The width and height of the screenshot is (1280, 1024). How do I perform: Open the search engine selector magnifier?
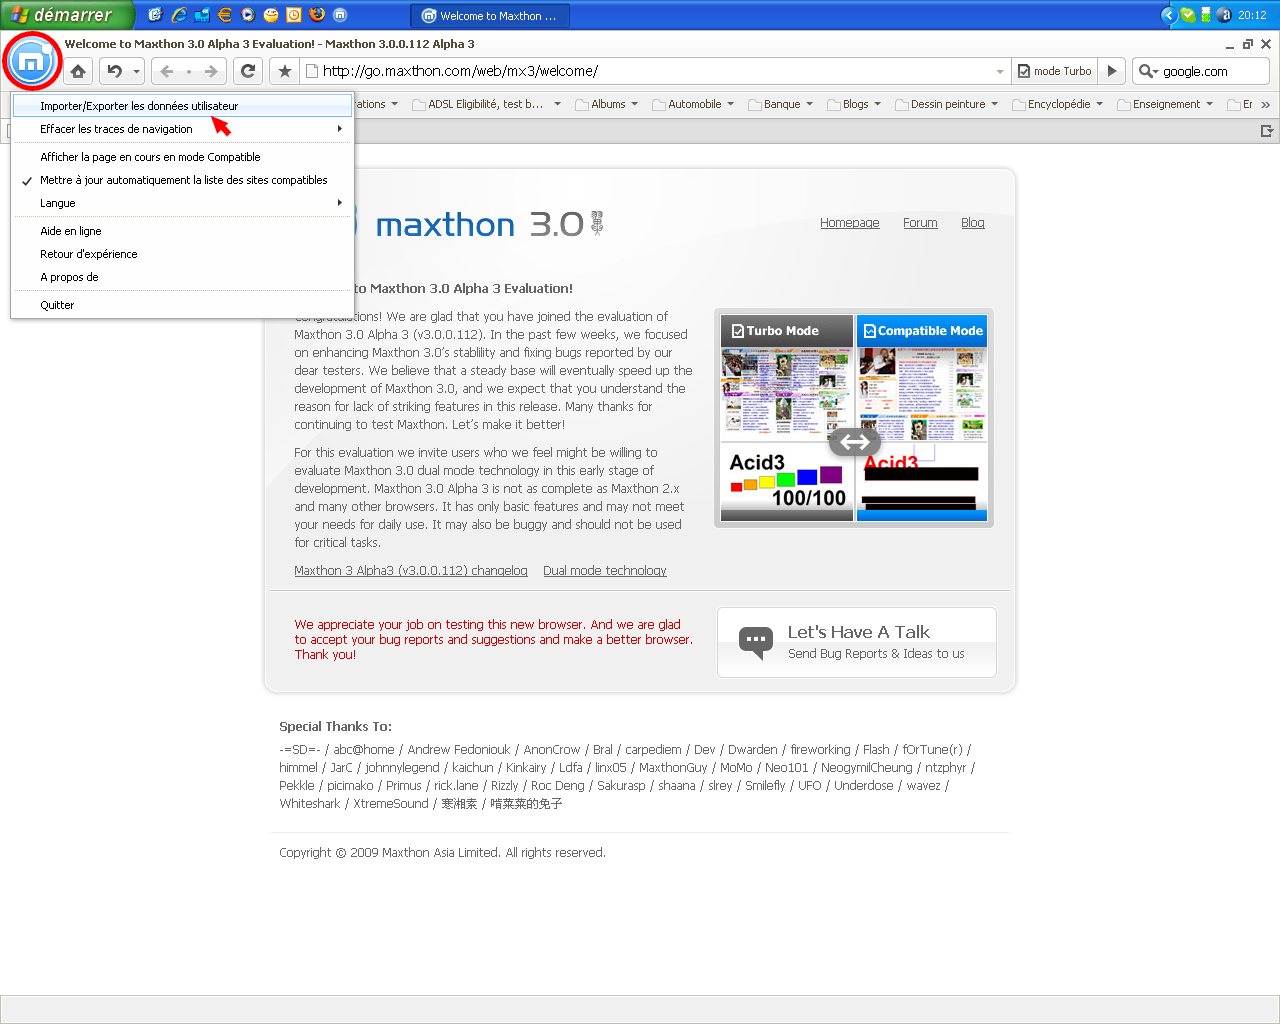1148,71
